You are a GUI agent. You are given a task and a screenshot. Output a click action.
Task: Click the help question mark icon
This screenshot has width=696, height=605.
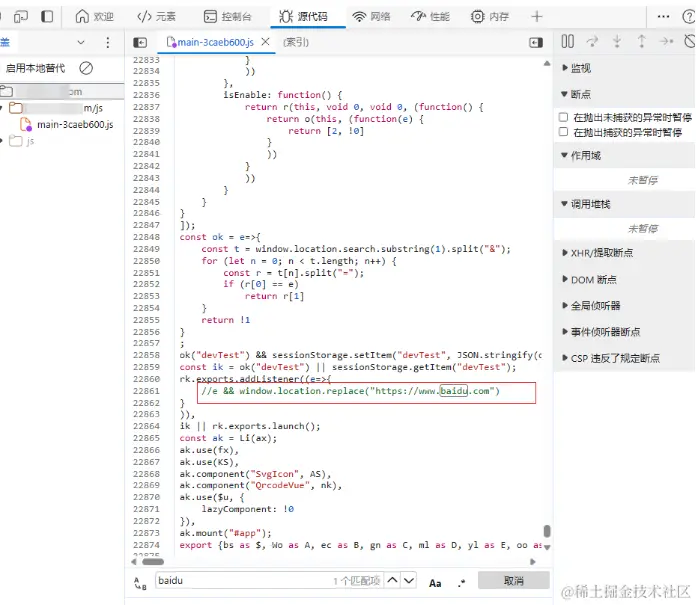[689, 17]
